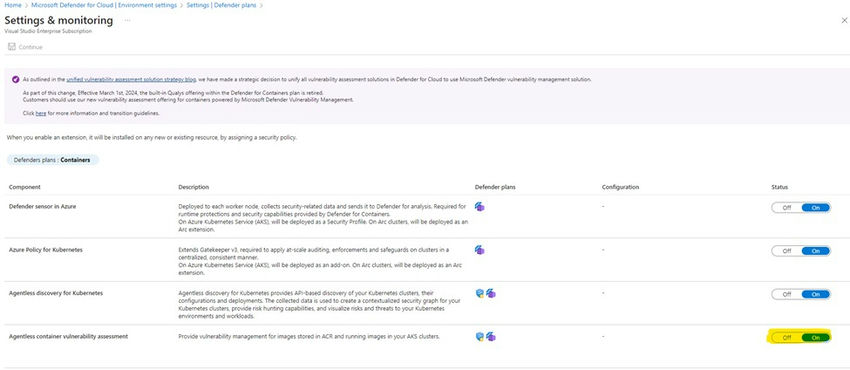Click the Status column header
Screen dimensions: 850x370
780,187
